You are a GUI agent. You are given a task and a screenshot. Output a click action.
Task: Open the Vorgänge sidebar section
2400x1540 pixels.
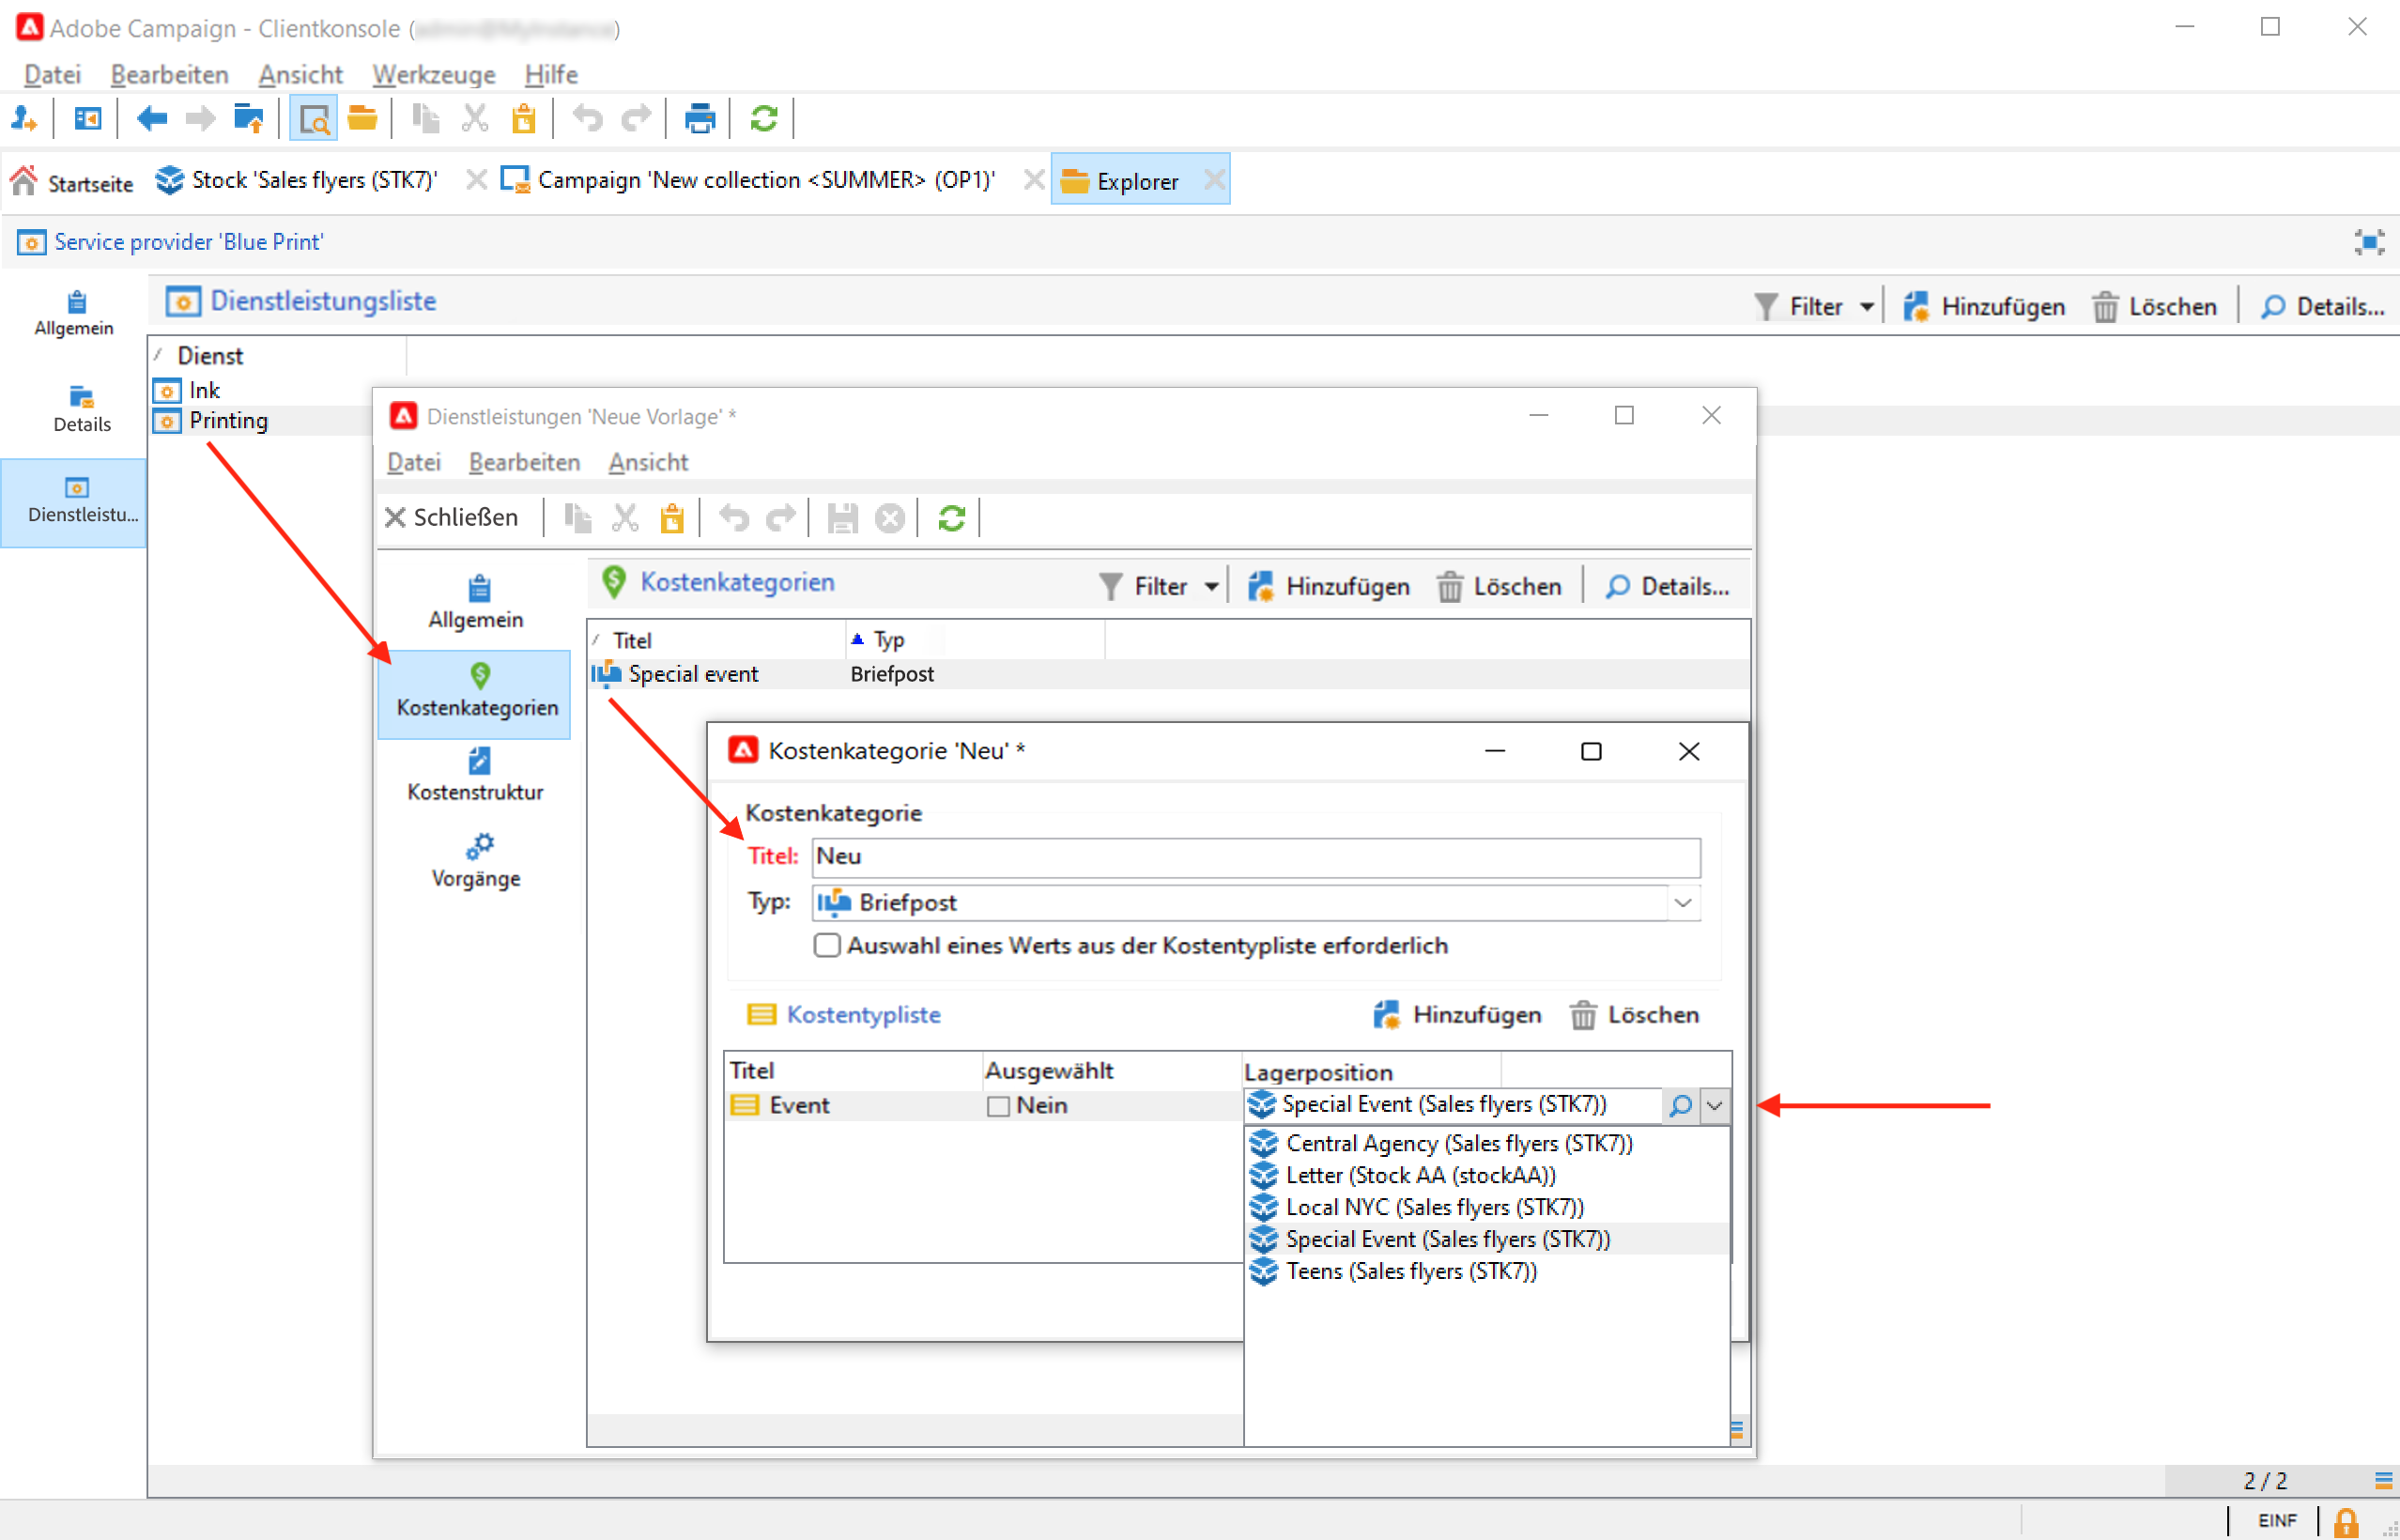[x=476, y=861]
